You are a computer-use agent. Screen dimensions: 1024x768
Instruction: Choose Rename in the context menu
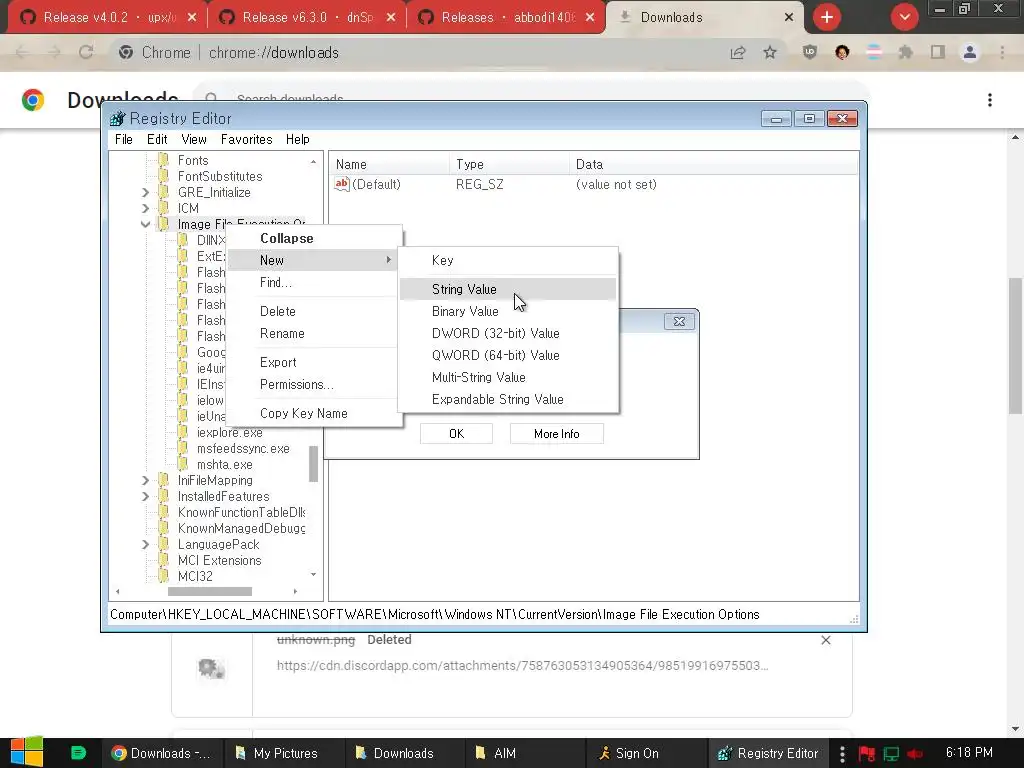[313, 333]
